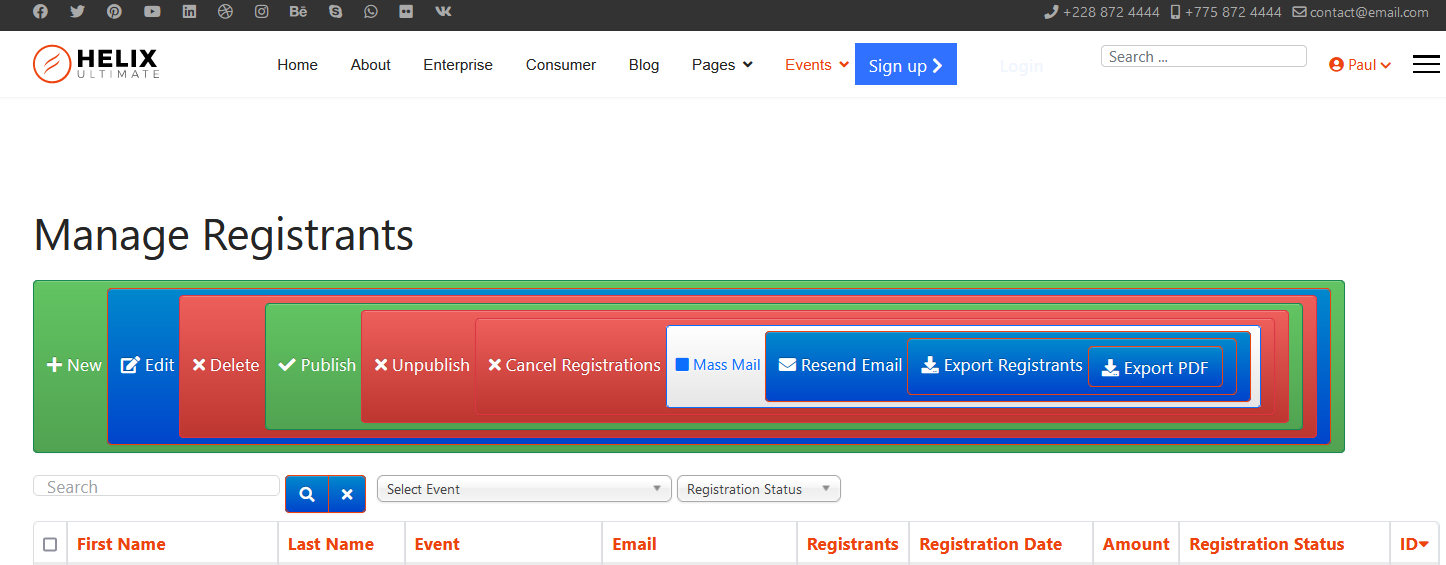The width and height of the screenshot is (1446, 565).
Task: Open the VK social link
Action: click(443, 12)
